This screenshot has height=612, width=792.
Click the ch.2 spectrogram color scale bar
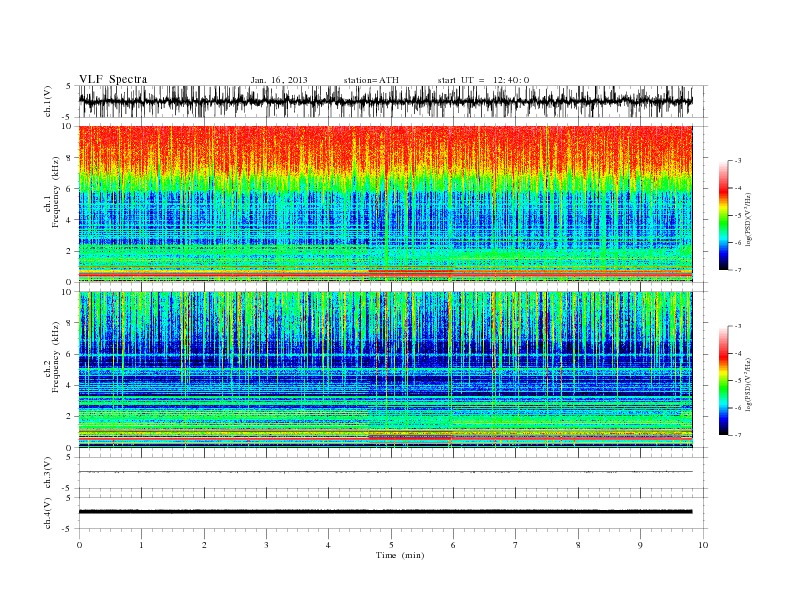723,381
